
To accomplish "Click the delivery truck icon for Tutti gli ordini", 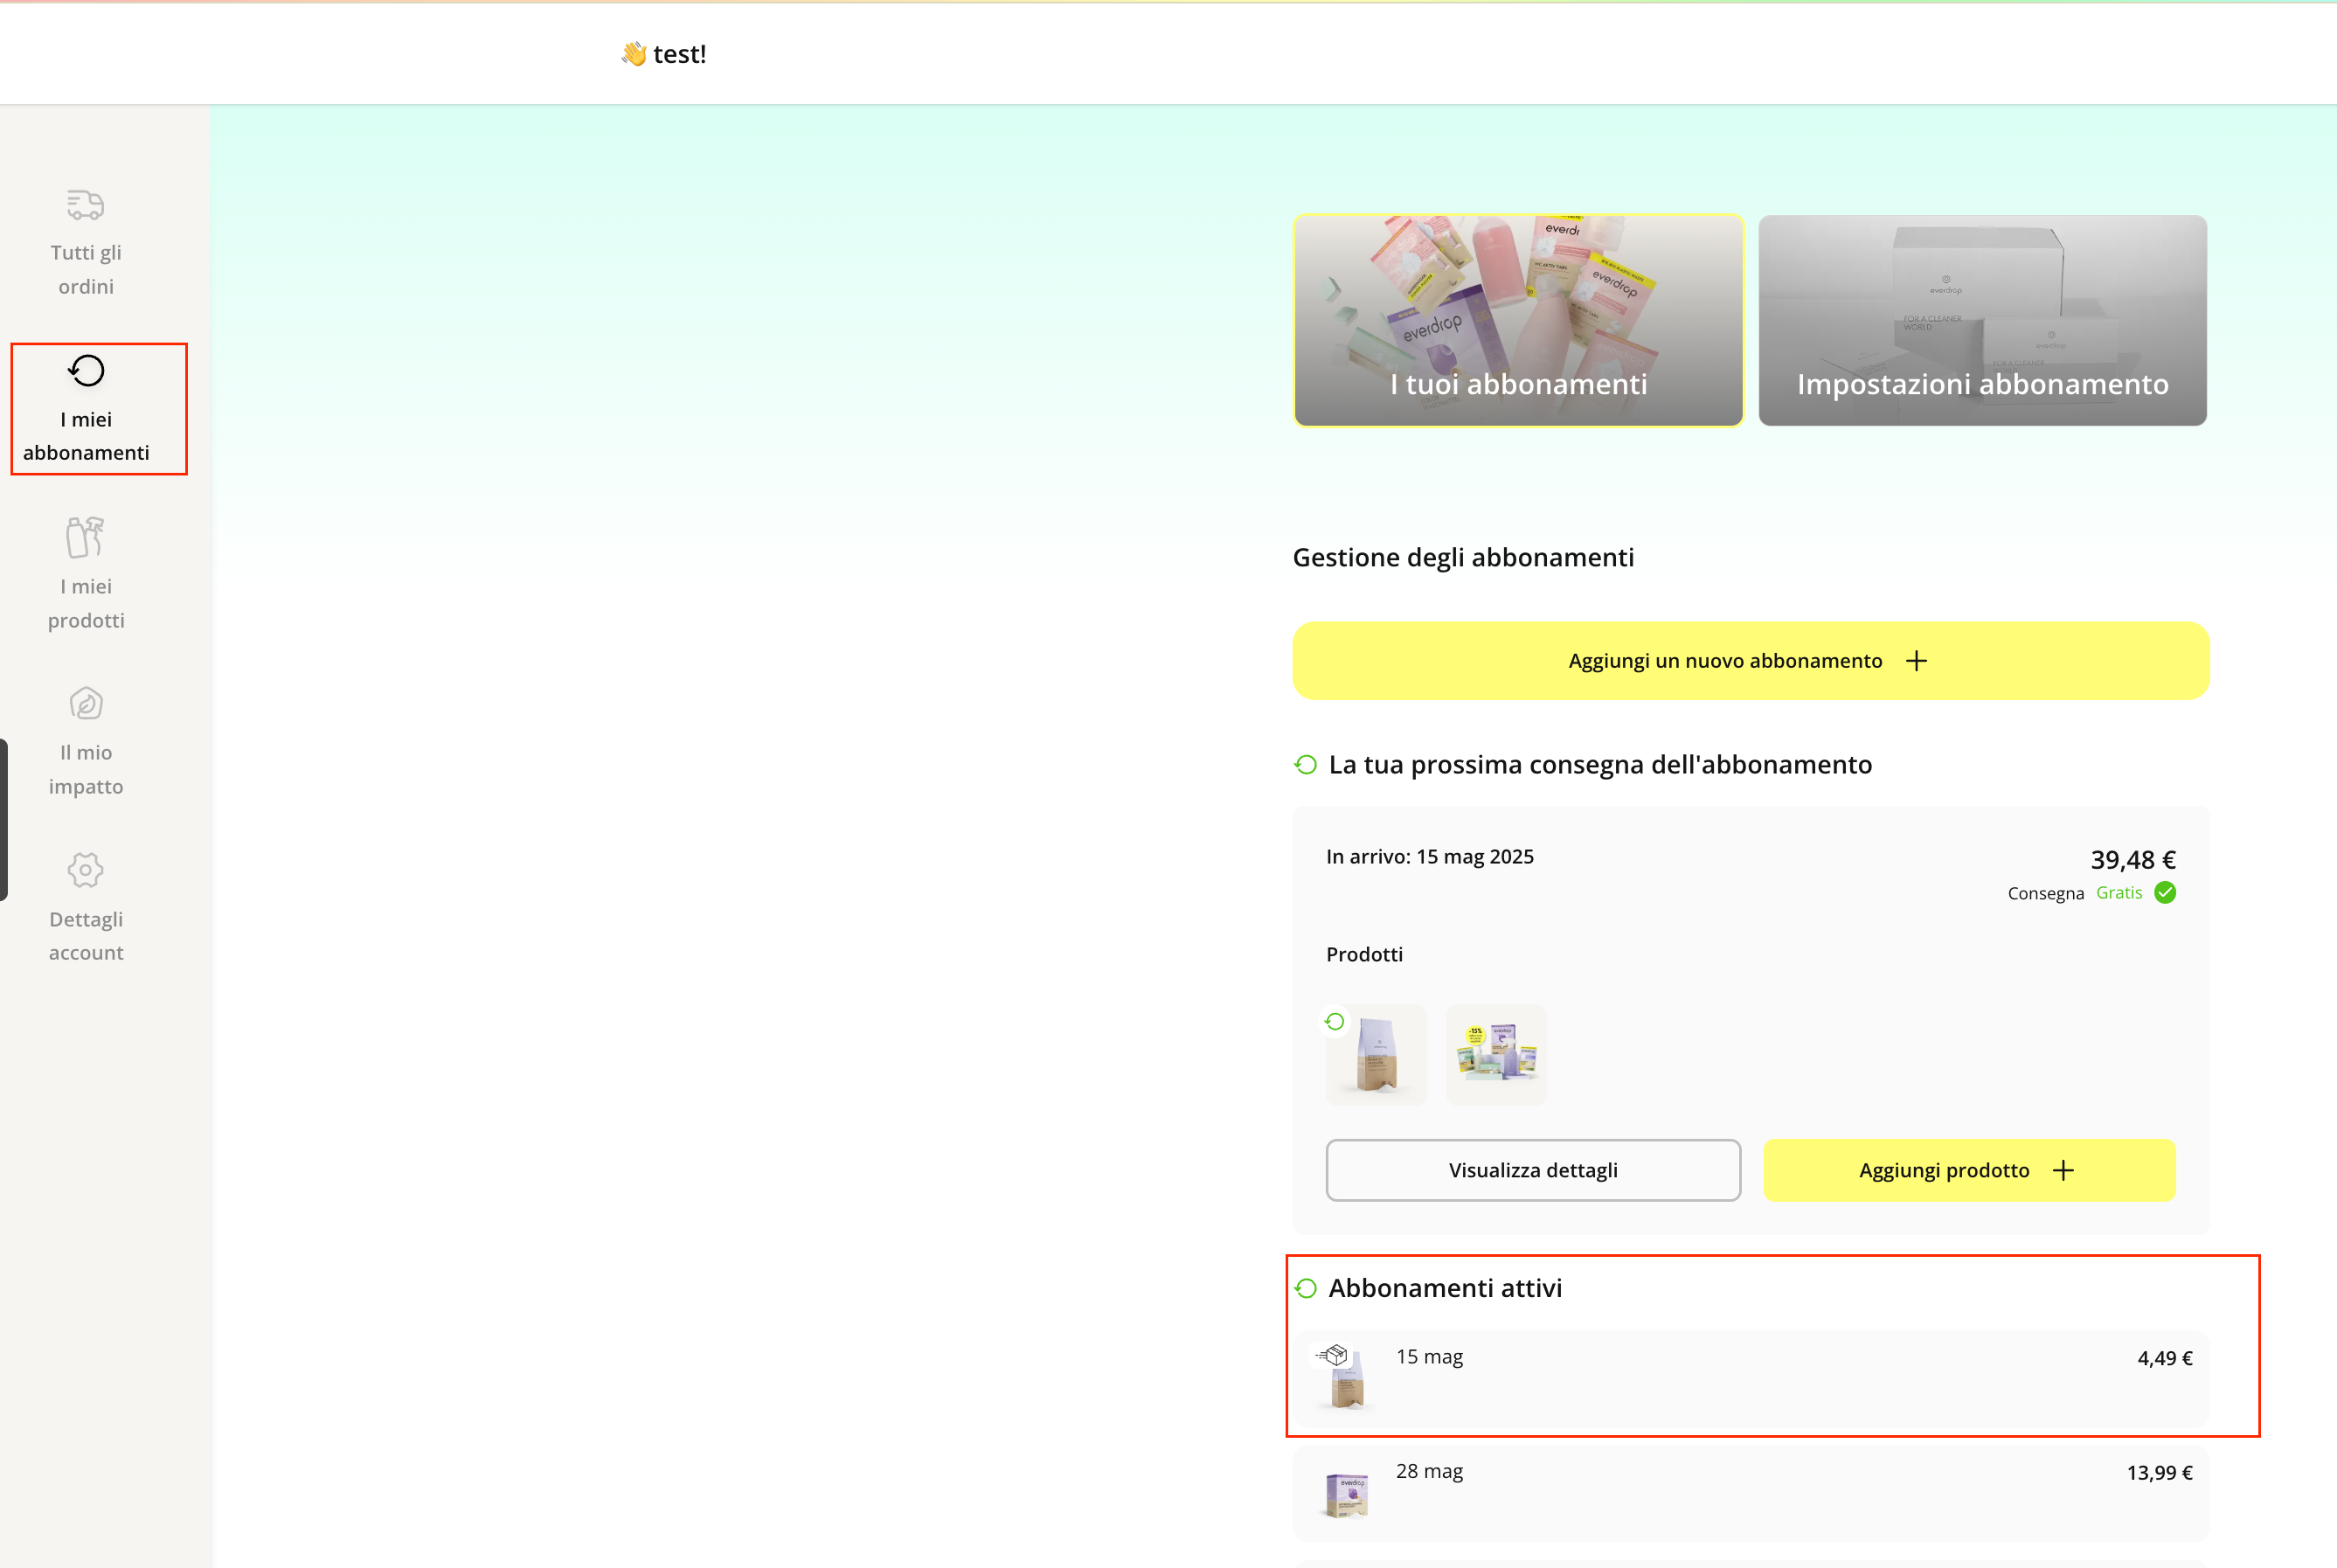I will 85,204.
